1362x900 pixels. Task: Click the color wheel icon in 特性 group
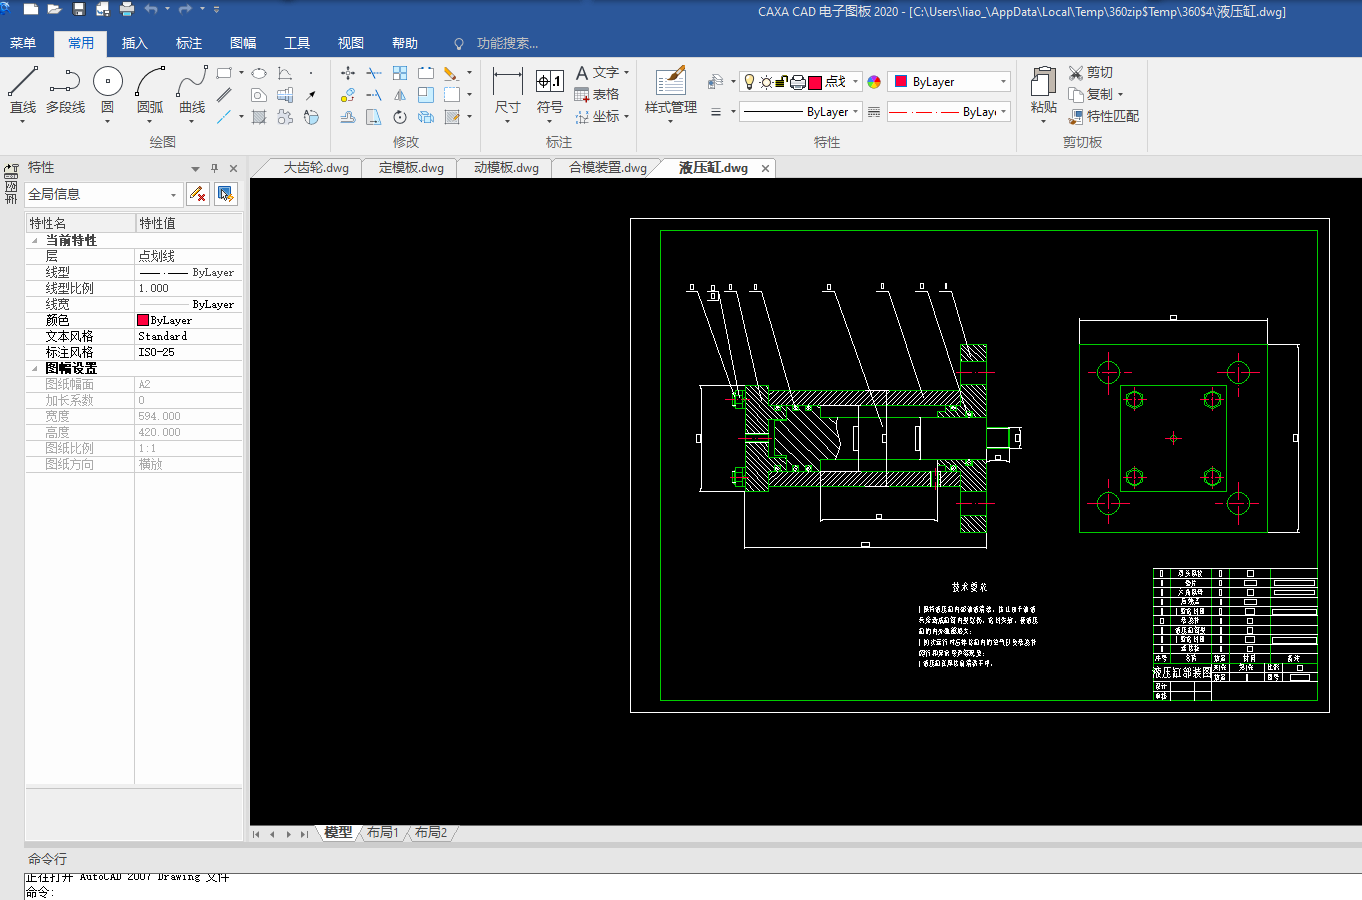(874, 82)
